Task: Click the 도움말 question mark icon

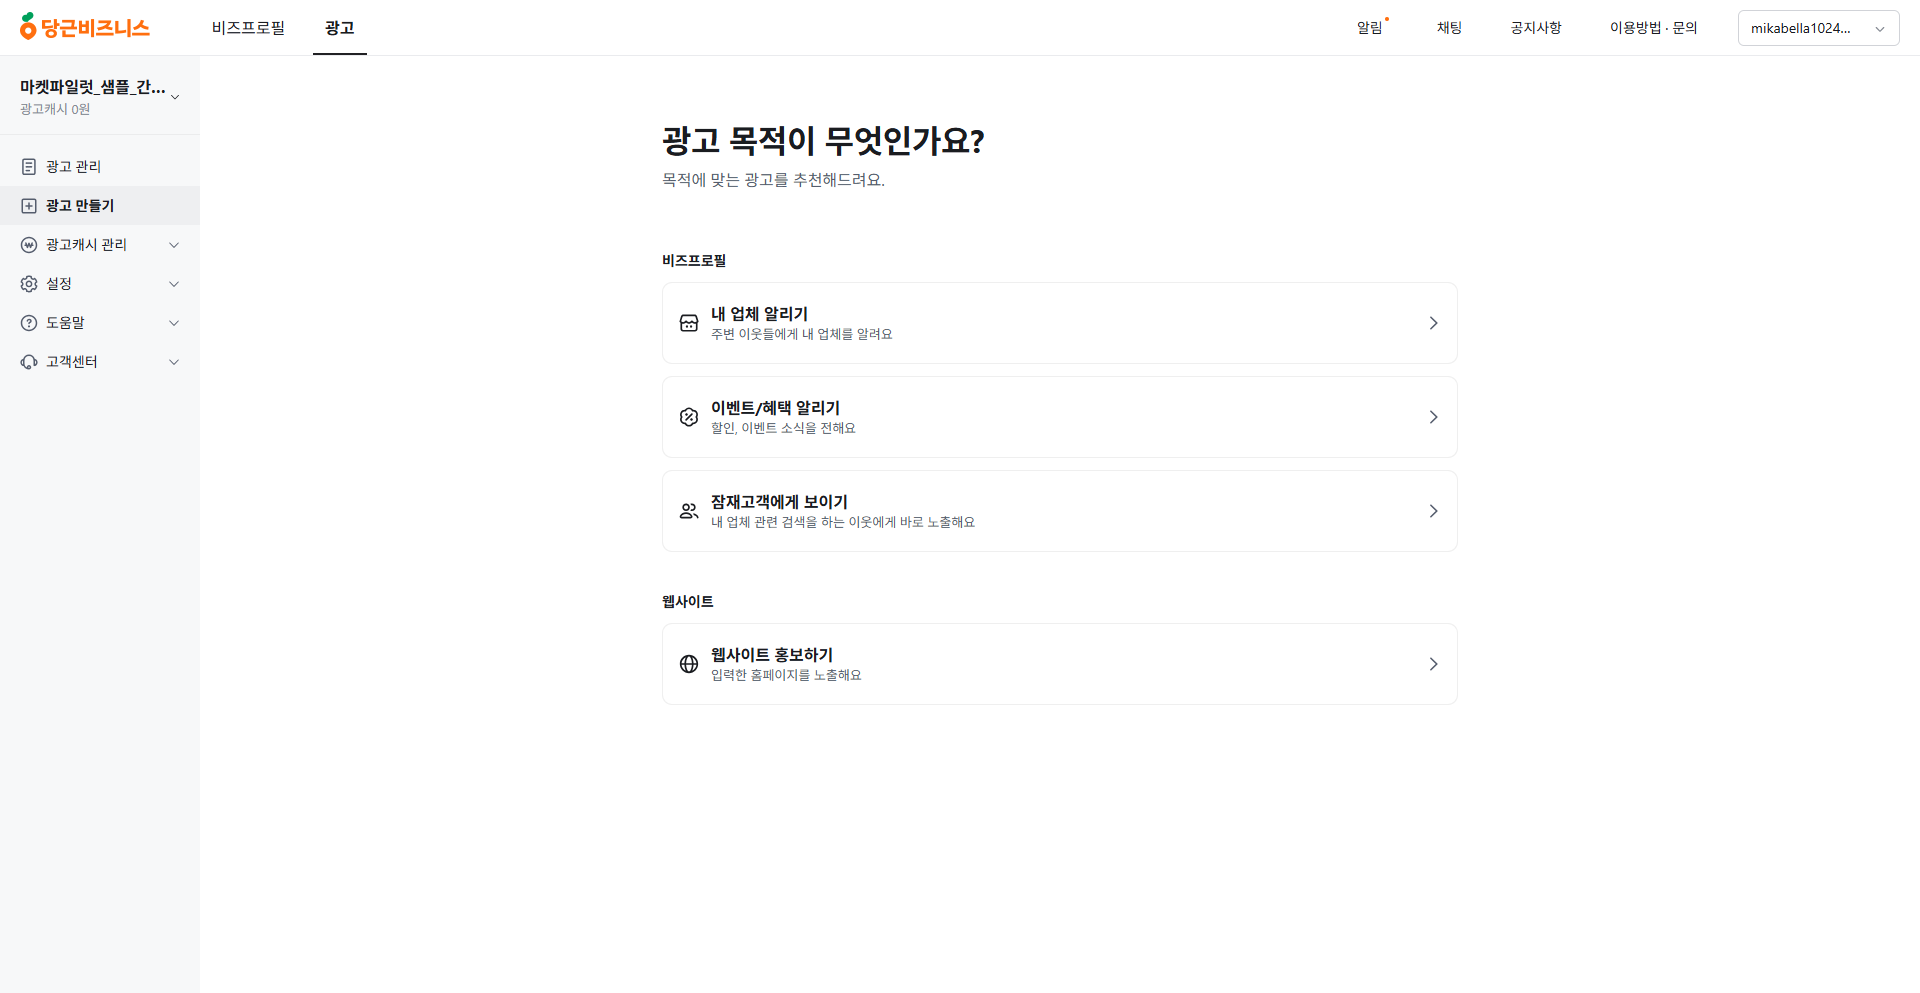Action: [x=29, y=323]
